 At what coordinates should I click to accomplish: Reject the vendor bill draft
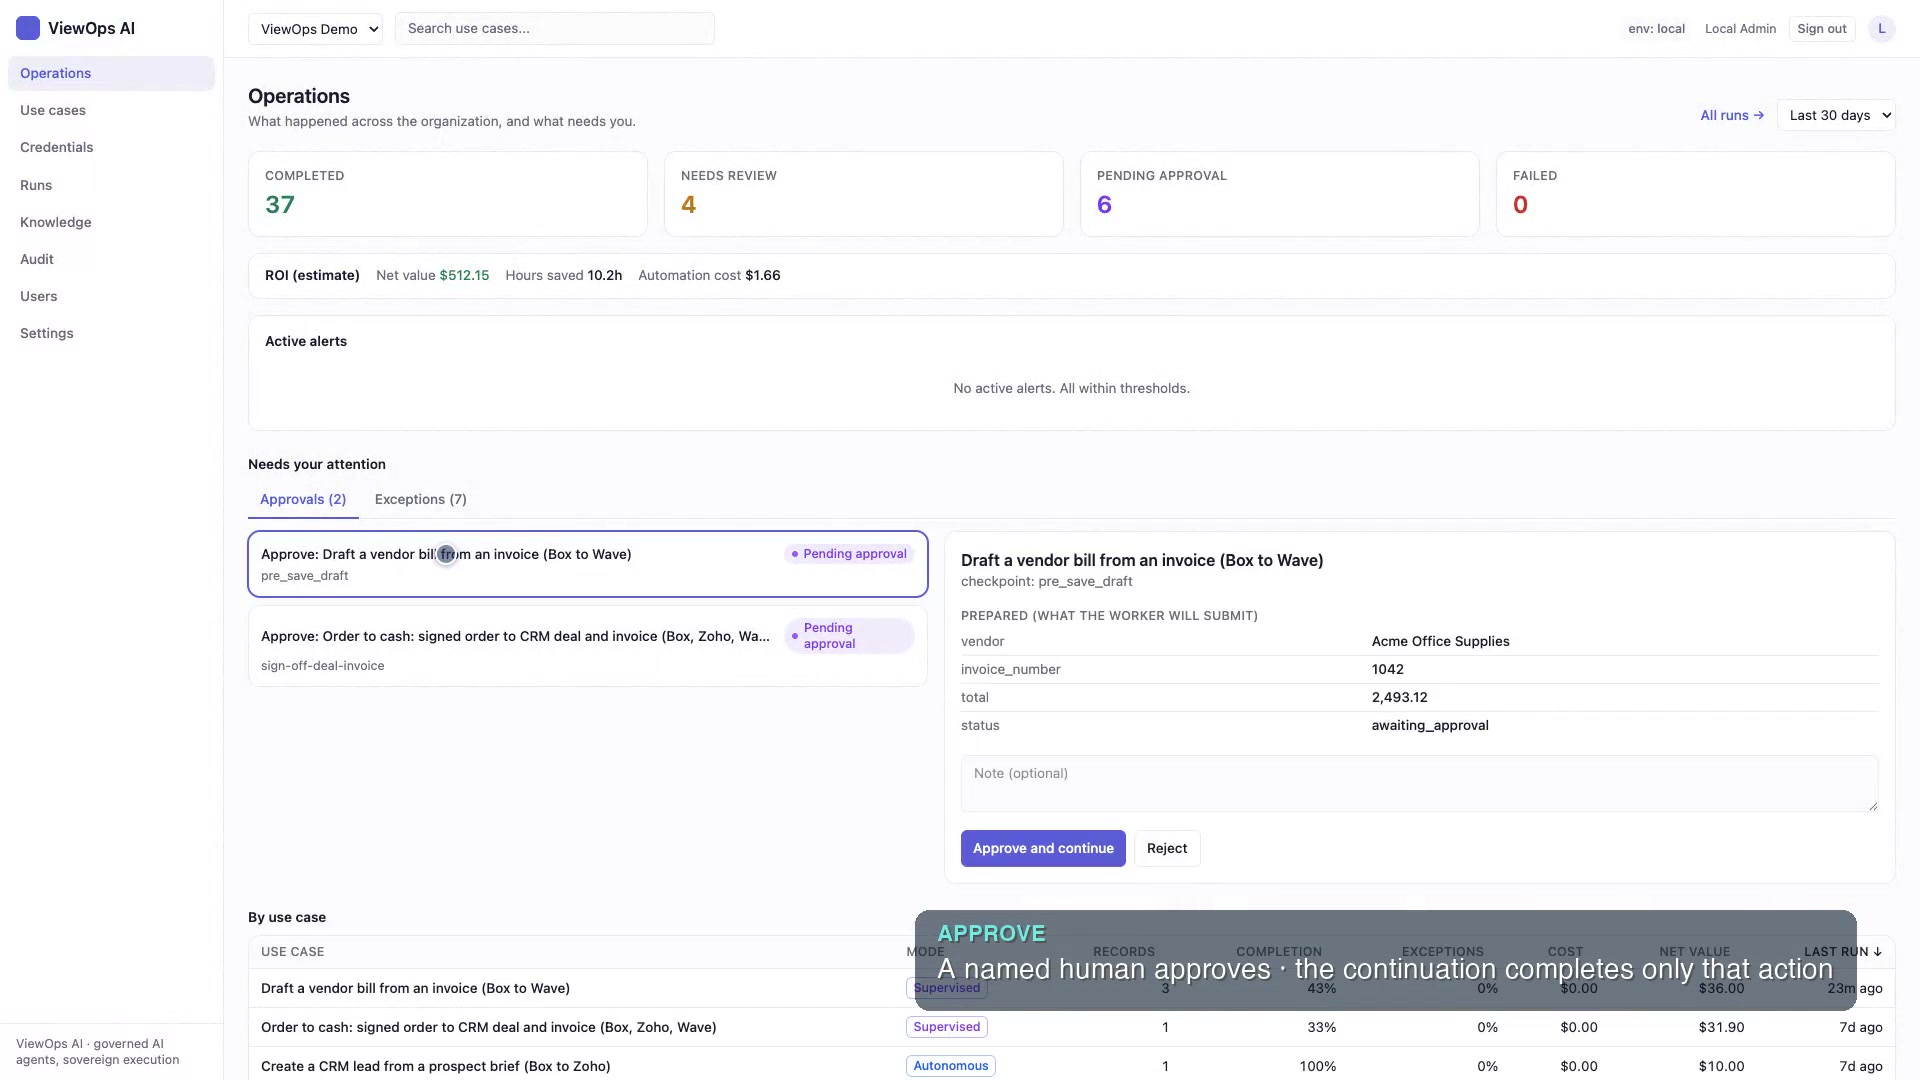click(x=1167, y=848)
